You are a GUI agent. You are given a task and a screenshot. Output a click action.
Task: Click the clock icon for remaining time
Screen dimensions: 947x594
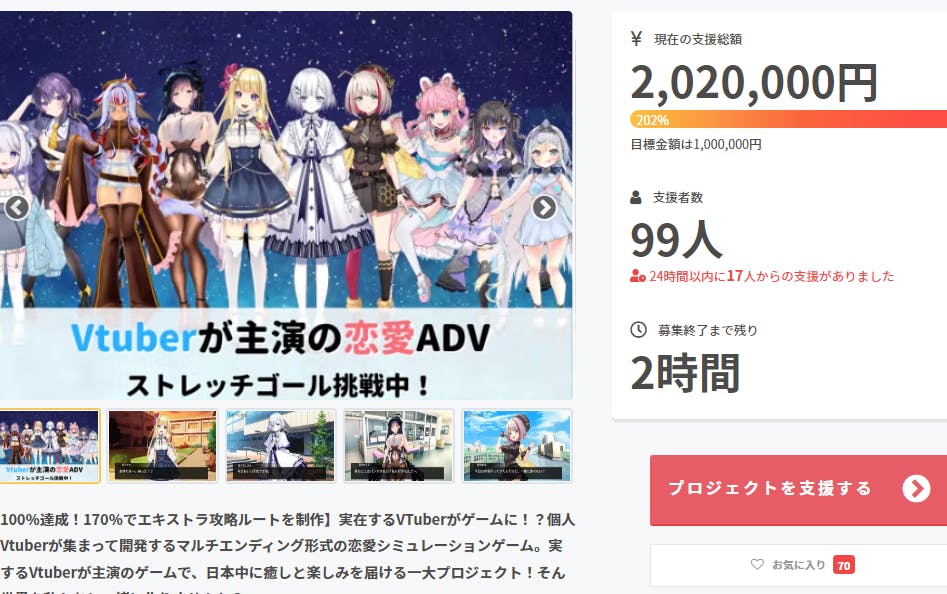pos(638,330)
